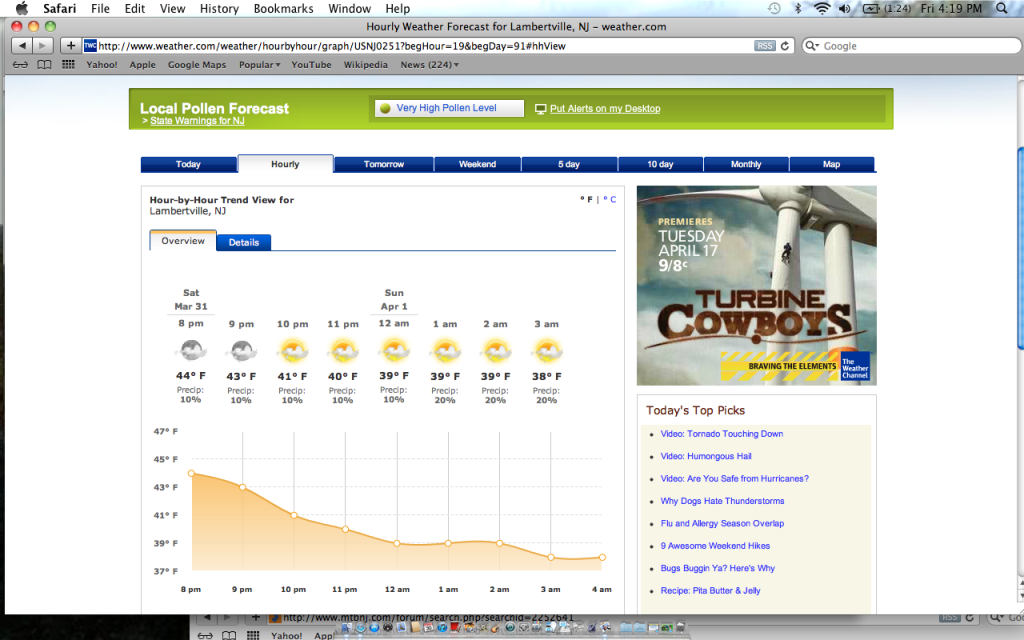The image size is (1024, 640).
Task: Click the 3 am partly sunny weather icon
Action: [546, 349]
